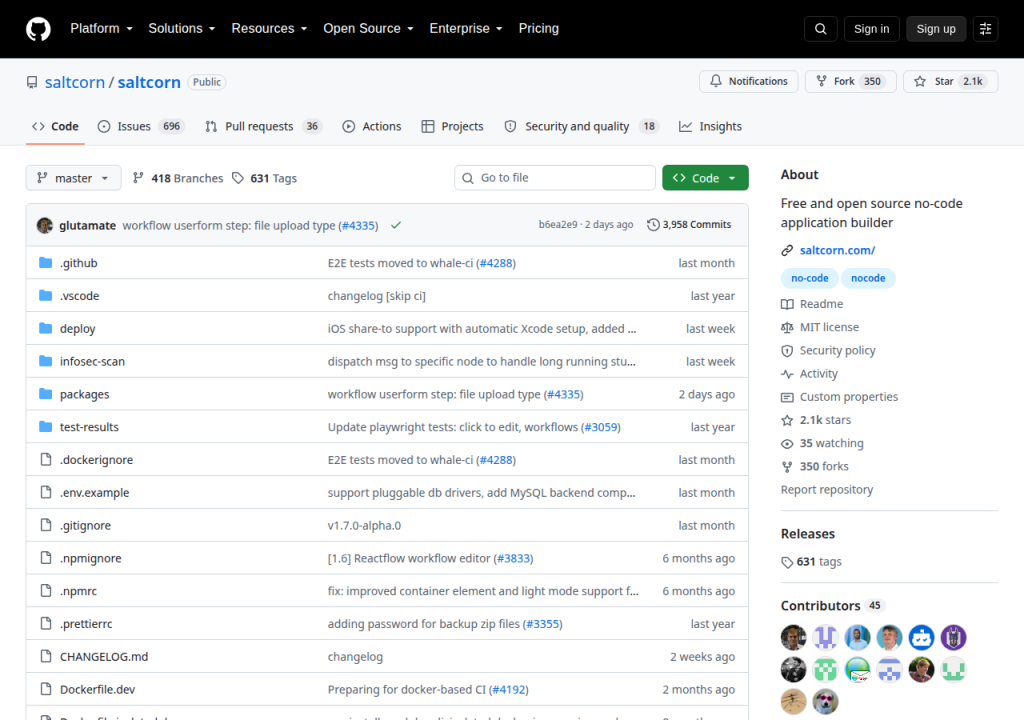Open Dockerfile.dev file
This screenshot has width=1024, height=720.
pyautogui.click(x=97, y=689)
